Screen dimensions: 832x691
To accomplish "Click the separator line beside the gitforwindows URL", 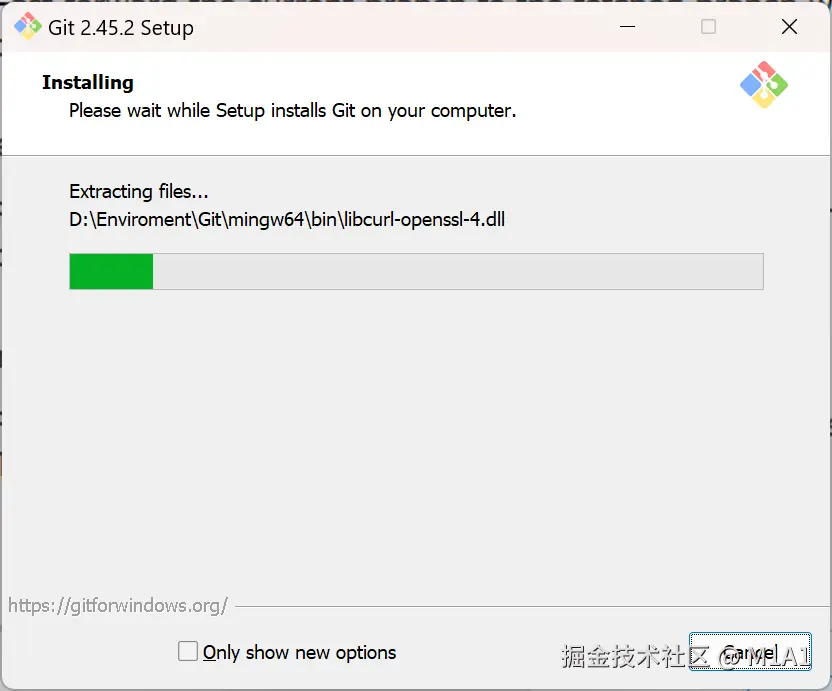I will coord(533,606).
